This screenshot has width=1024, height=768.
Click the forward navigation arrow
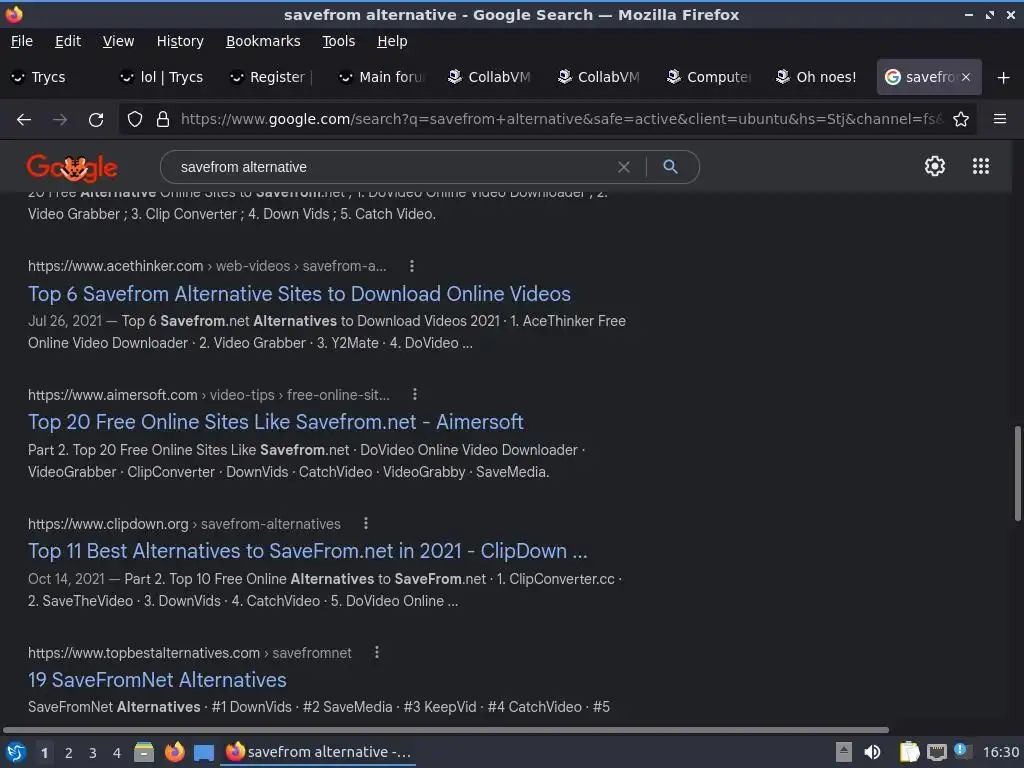[59, 120]
